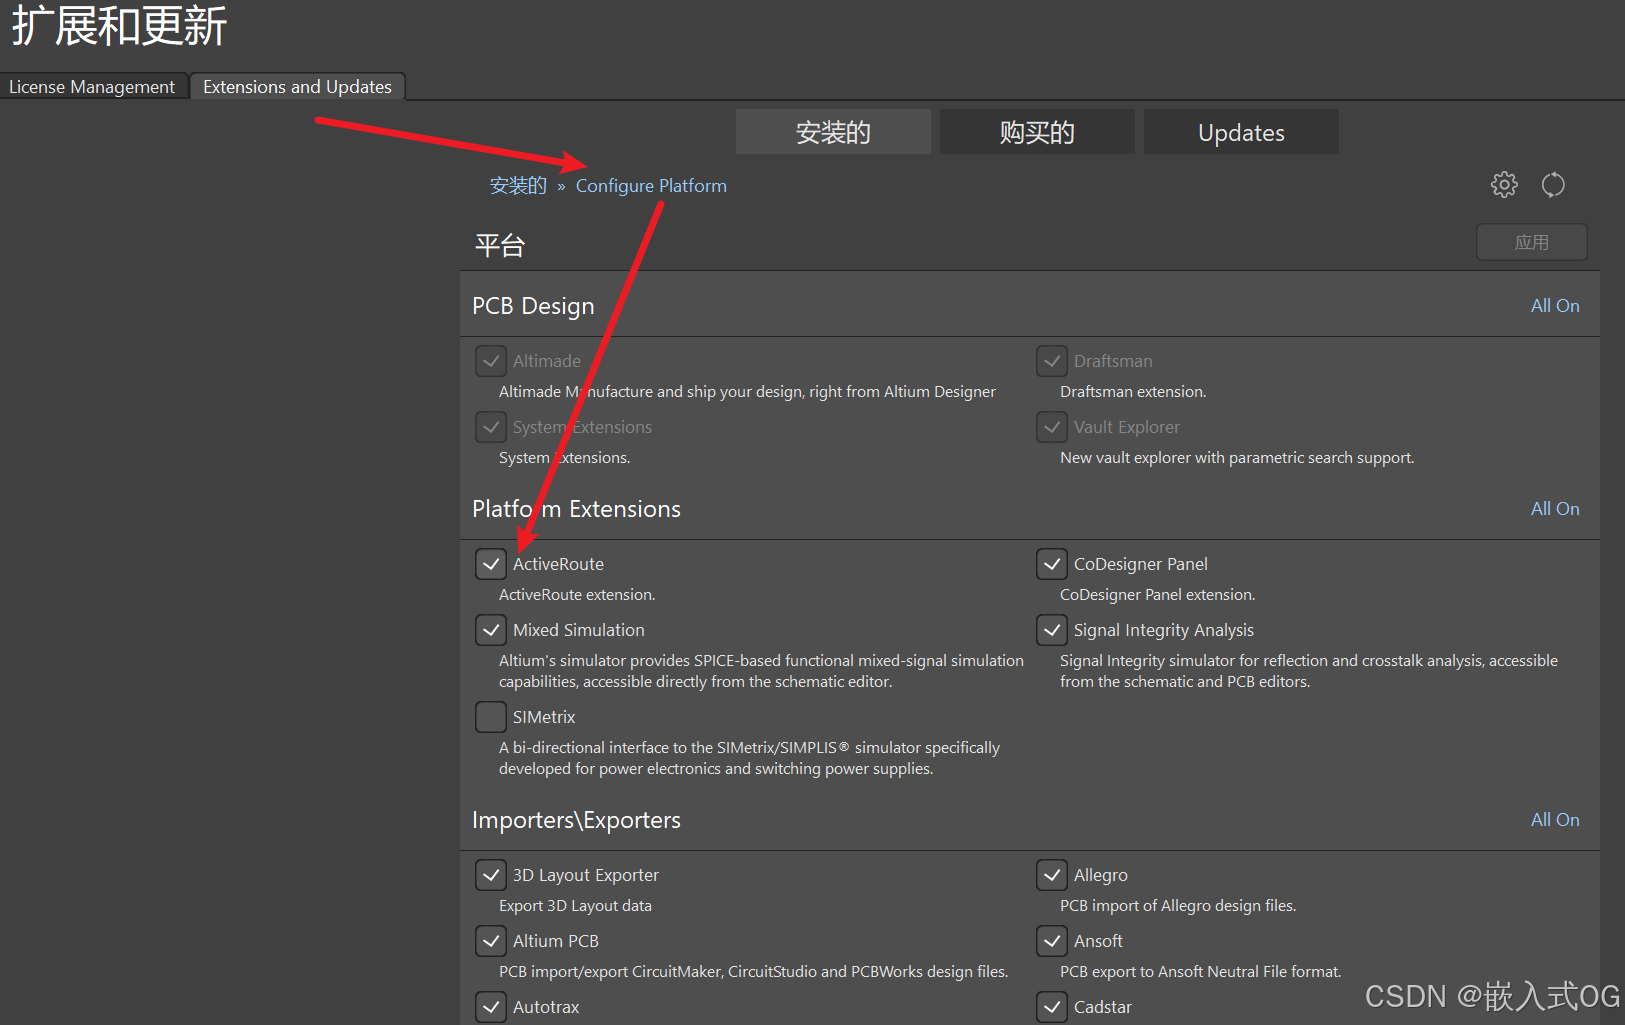Select the Extensions and Updates tab
Image resolution: width=1625 pixels, height=1025 pixels.
(x=297, y=87)
